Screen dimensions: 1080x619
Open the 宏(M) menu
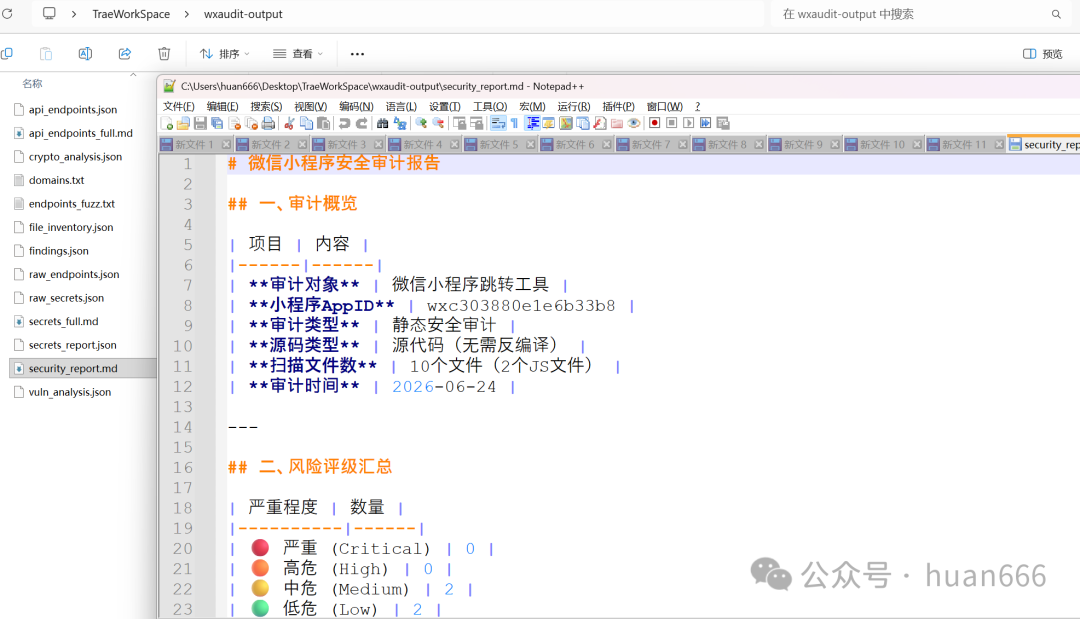pyautogui.click(x=532, y=106)
